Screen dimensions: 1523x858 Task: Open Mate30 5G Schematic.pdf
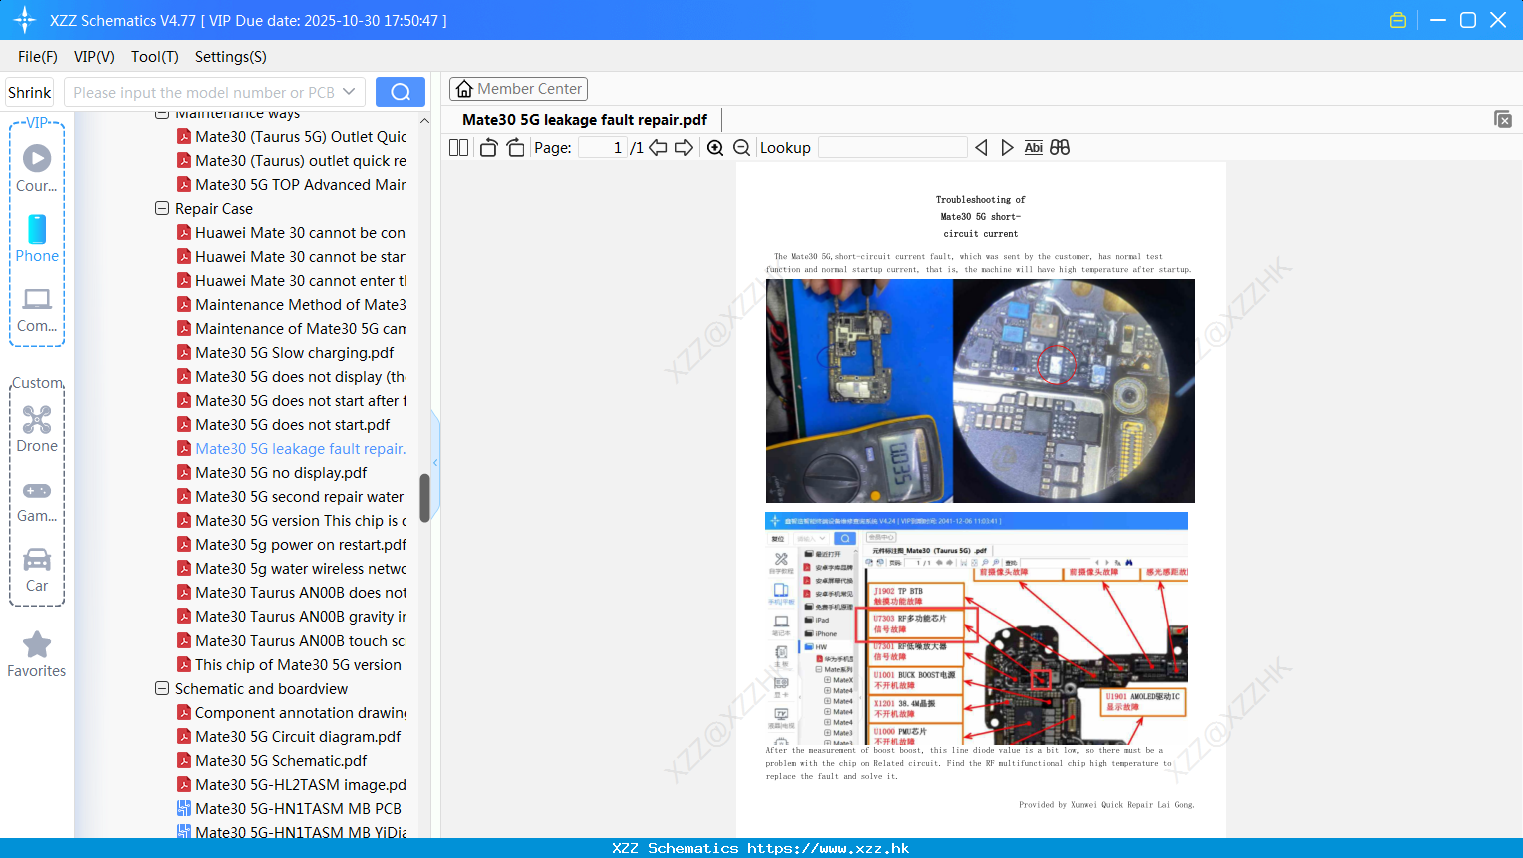pos(272,761)
